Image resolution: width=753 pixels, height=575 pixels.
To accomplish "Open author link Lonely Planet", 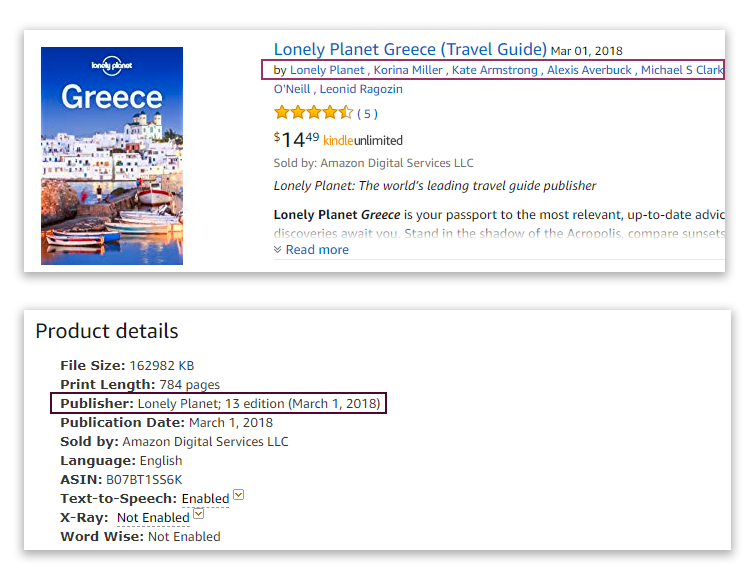I will [x=327, y=70].
